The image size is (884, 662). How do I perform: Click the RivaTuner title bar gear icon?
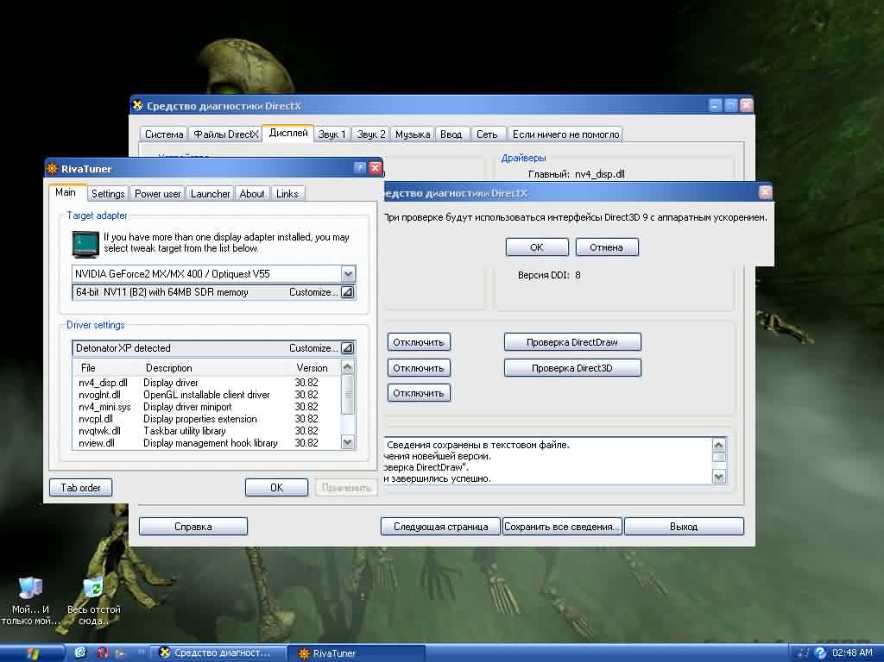pos(53,169)
